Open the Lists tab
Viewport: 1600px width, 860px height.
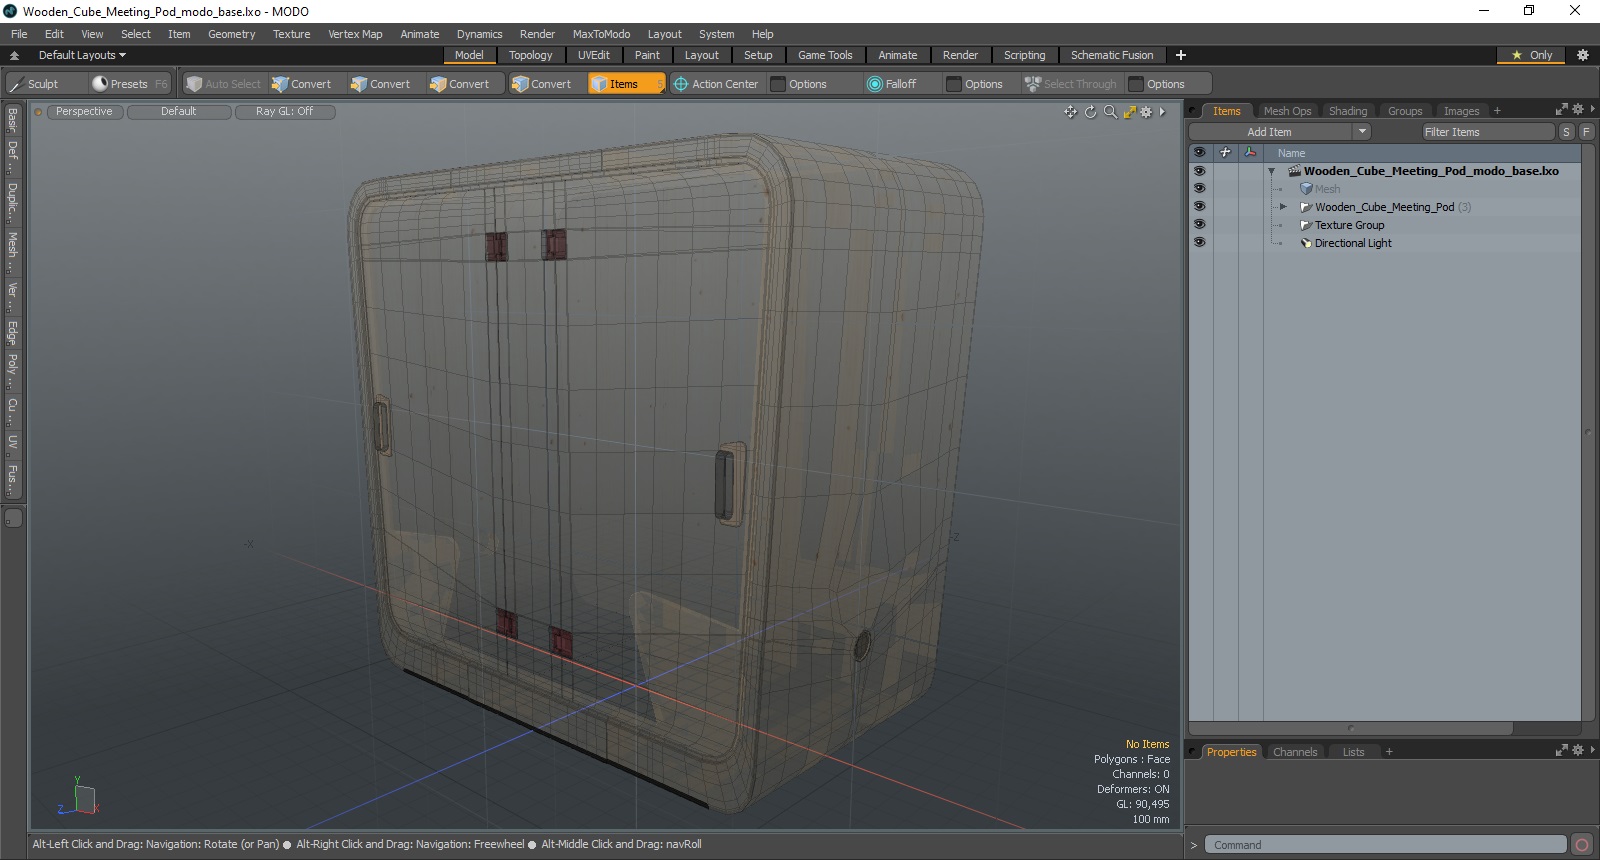1353,752
